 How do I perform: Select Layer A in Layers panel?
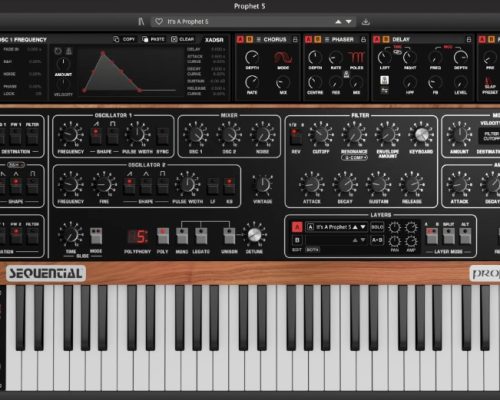[297, 227]
